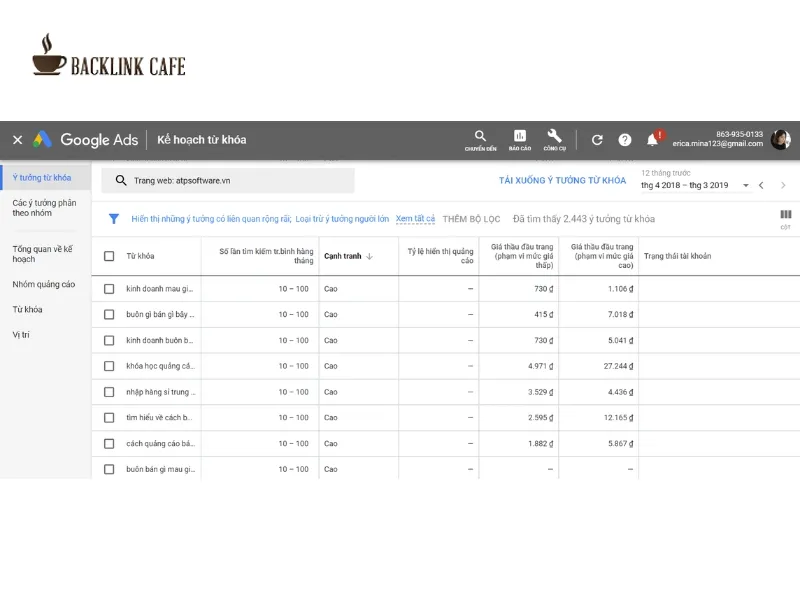Screen dimensions: 800x600
Task: Open 'Nhóm quảng cáo' in sidebar
Action: click(x=44, y=284)
